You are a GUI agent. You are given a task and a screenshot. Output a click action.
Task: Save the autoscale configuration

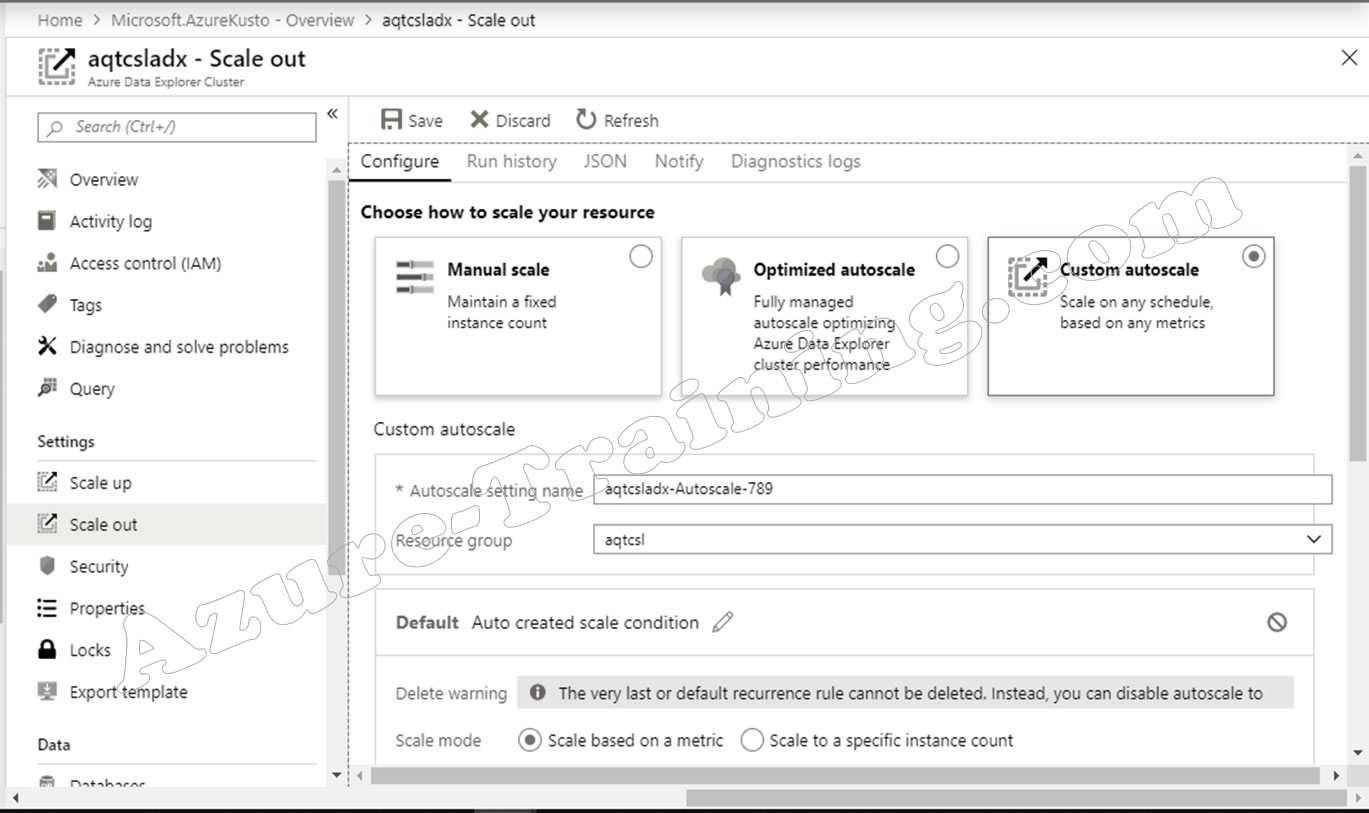tap(410, 120)
